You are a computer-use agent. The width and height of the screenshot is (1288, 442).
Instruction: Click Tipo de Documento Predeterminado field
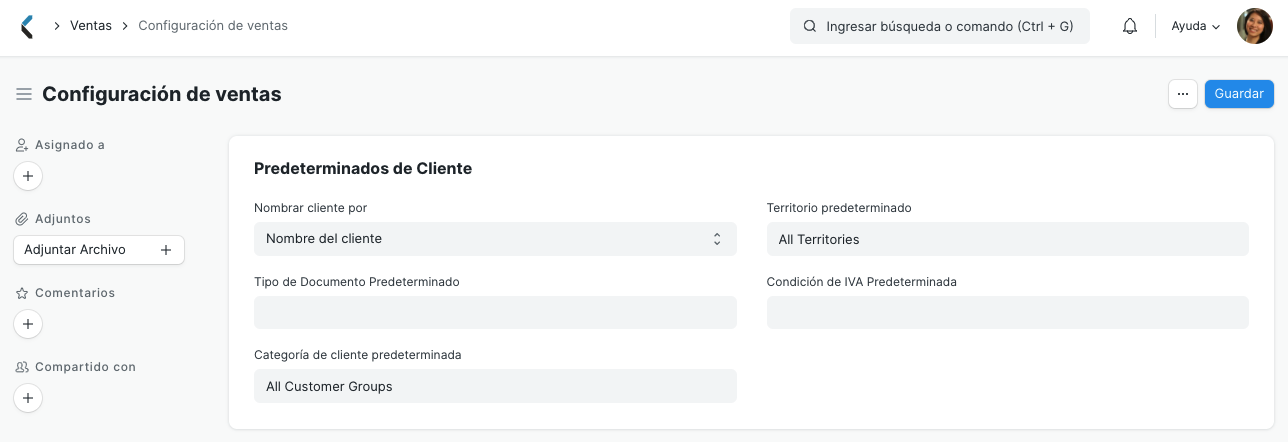(495, 313)
